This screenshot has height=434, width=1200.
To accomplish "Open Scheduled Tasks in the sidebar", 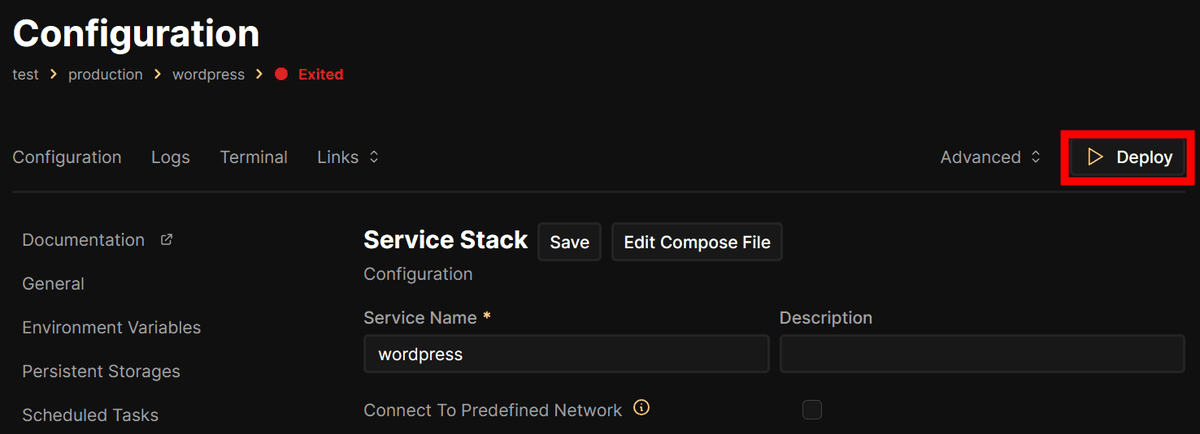I will click(90, 415).
